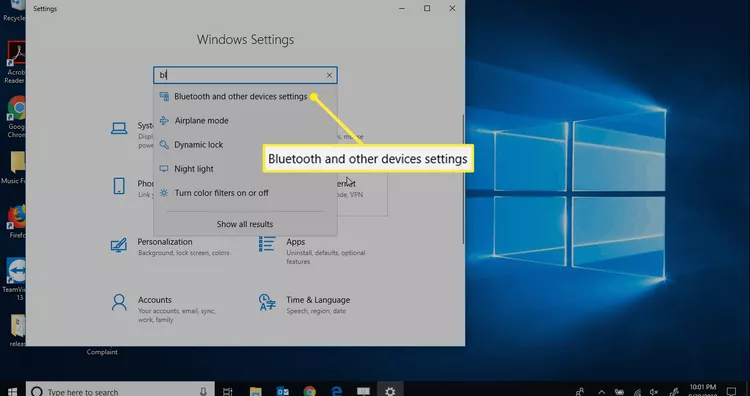Expand hidden system tray icons chevron
This screenshot has height=396, width=750.
click(602, 392)
